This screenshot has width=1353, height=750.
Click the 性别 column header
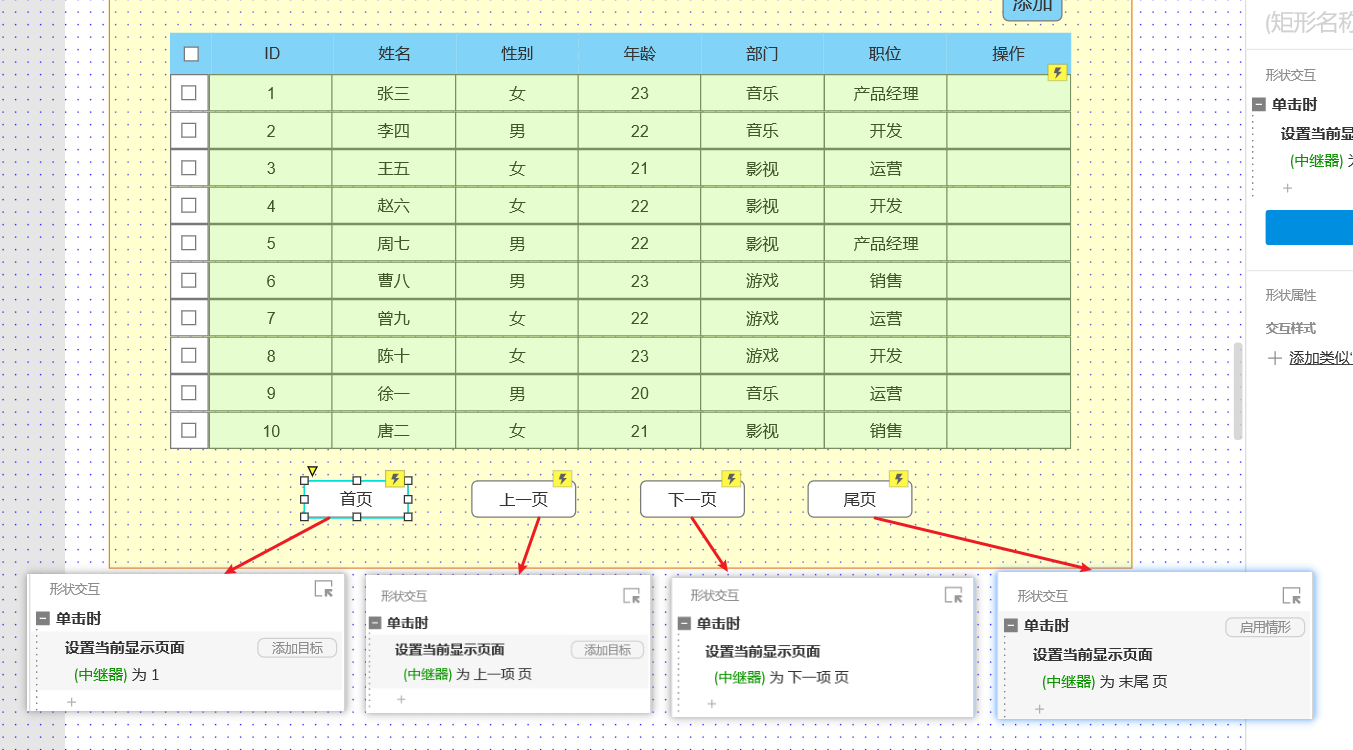pyautogui.click(x=517, y=54)
